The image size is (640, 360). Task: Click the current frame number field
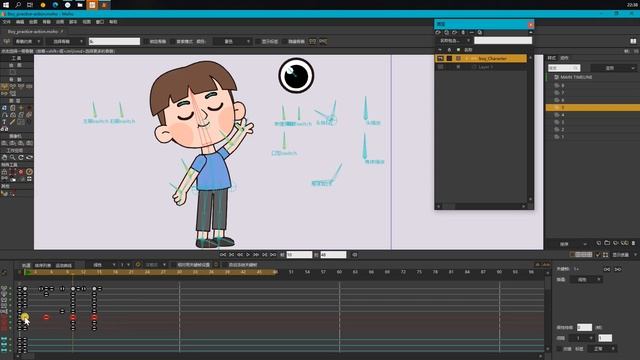pos(299,255)
